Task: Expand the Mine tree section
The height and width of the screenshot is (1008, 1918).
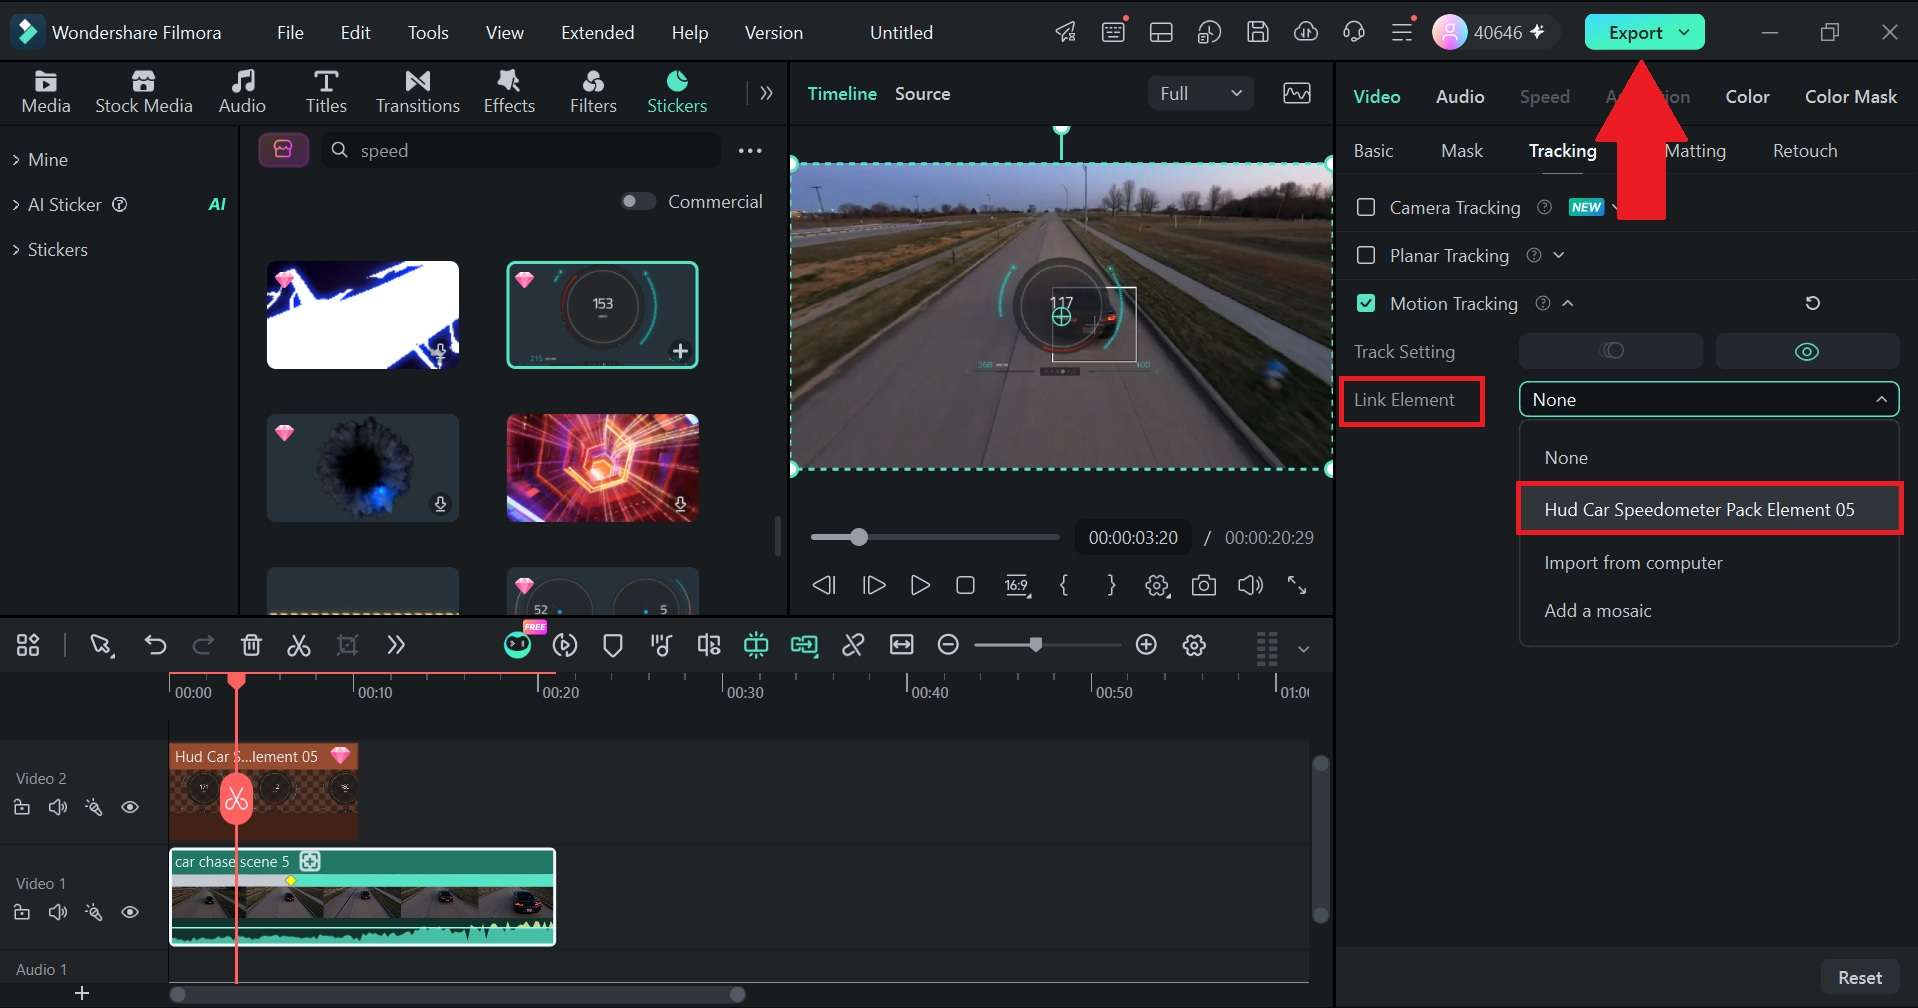Action: pyautogui.click(x=16, y=160)
